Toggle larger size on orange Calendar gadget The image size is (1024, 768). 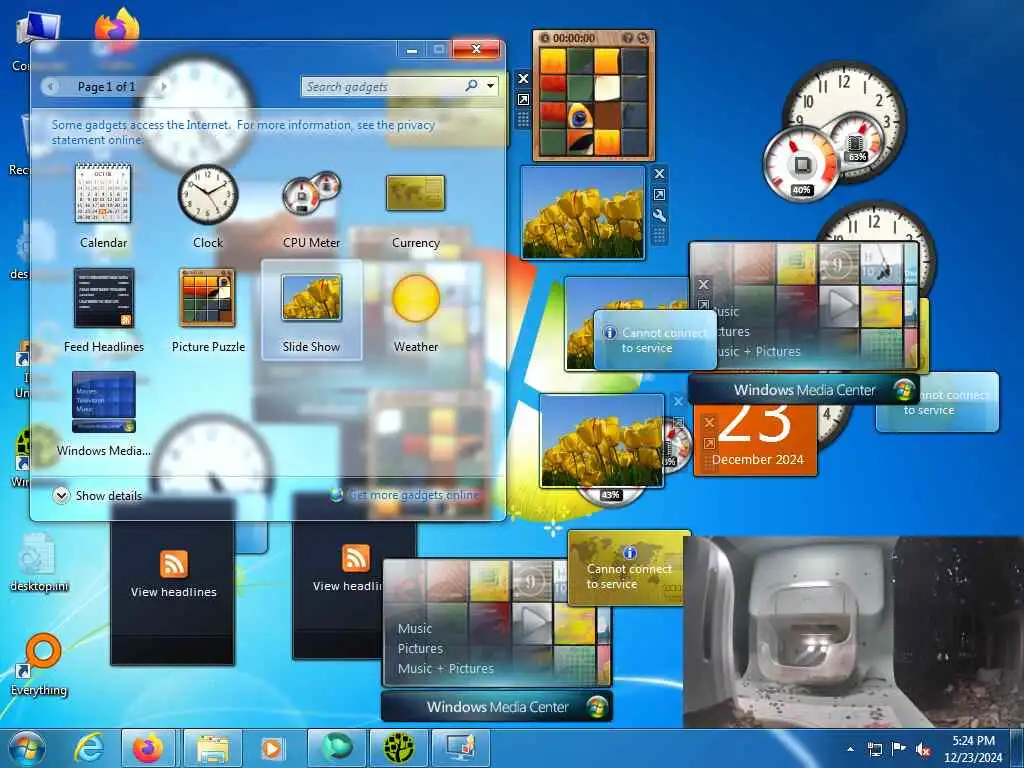coord(709,443)
